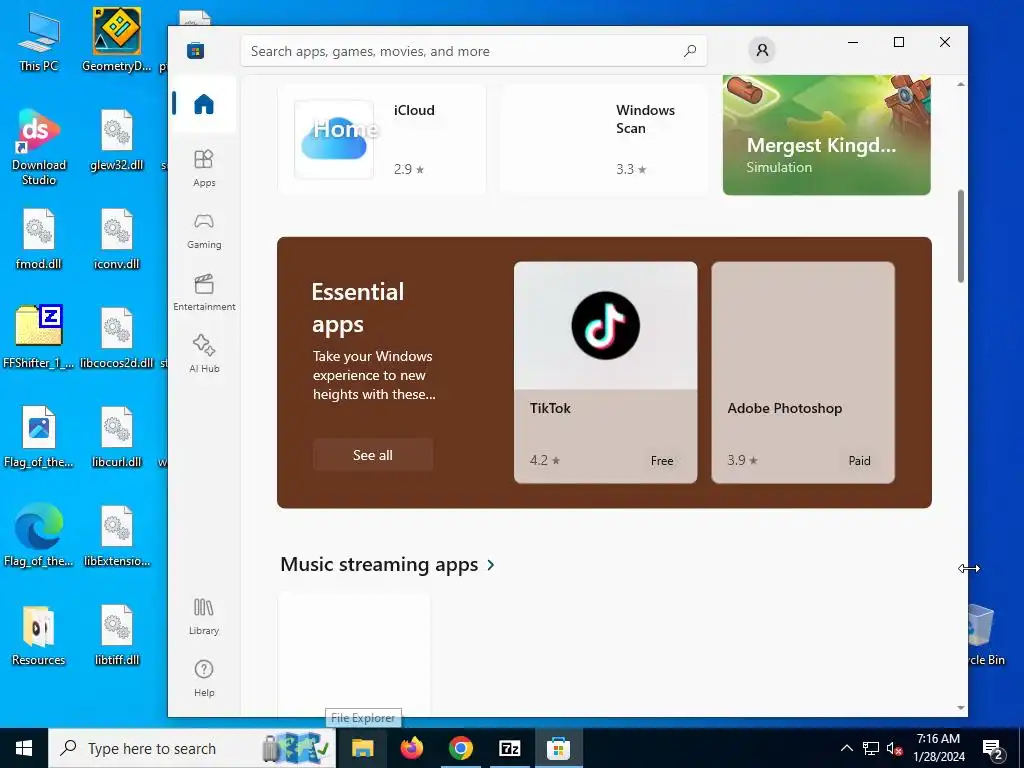Click taskbar clock showing 7:16 AM
1024x768 pixels.
tap(938, 748)
